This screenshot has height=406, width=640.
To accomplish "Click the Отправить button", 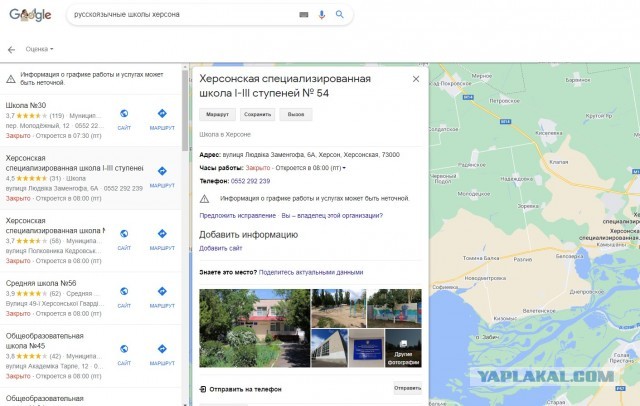I will pos(407,388).
